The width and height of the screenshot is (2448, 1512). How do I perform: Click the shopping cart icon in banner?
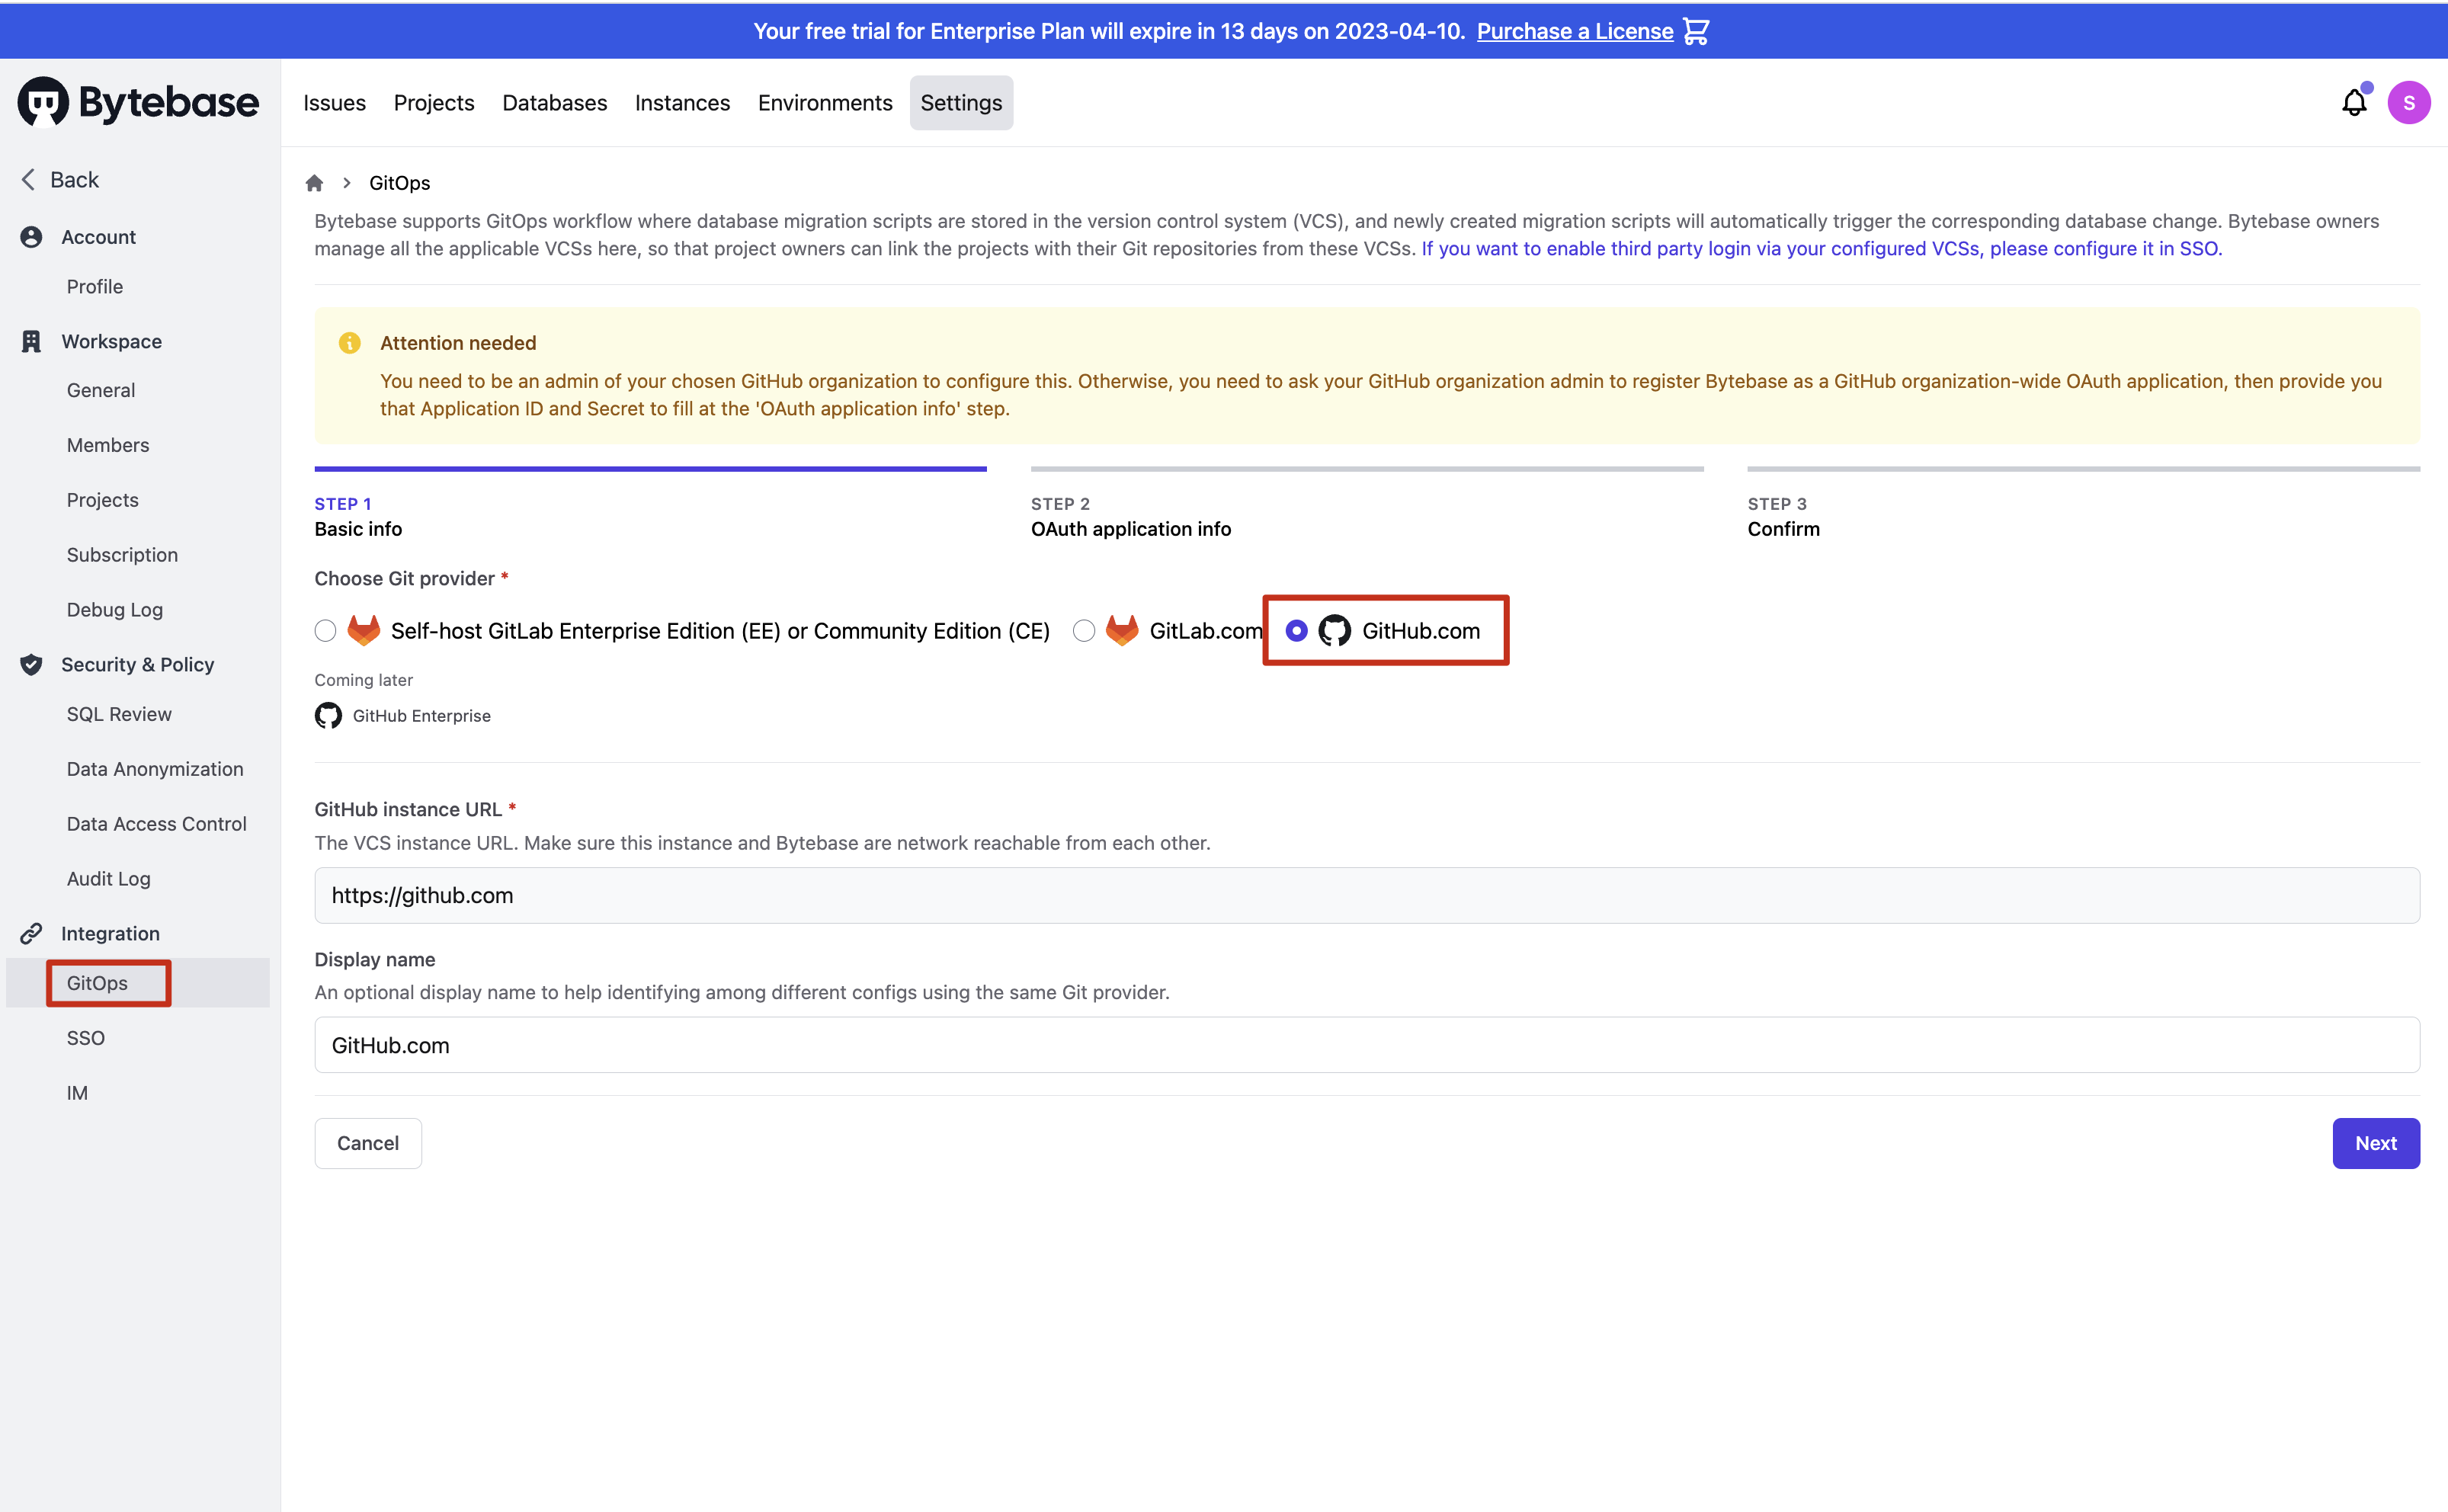tap(1696, 31)
